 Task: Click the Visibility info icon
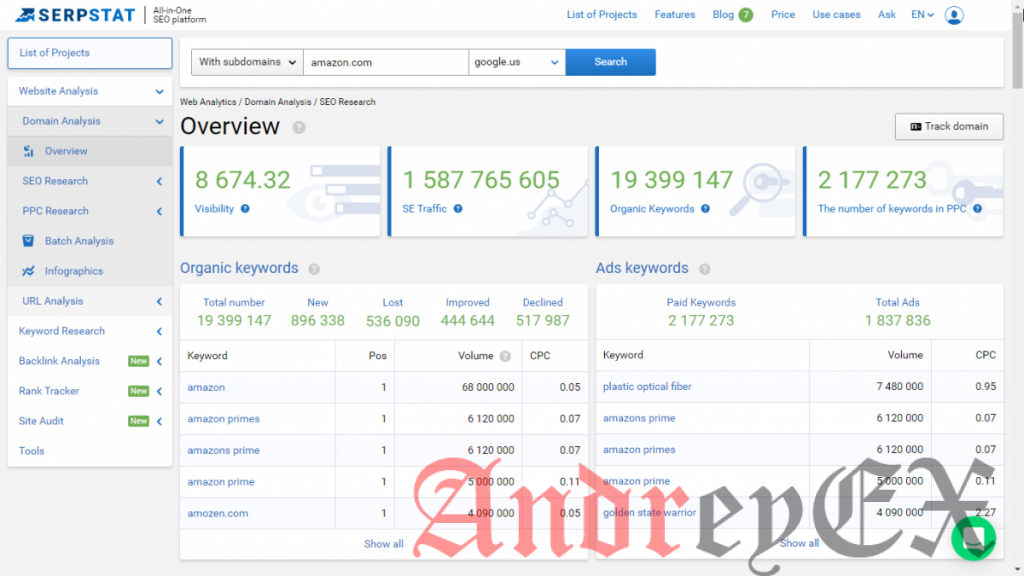tap(245, 209)
